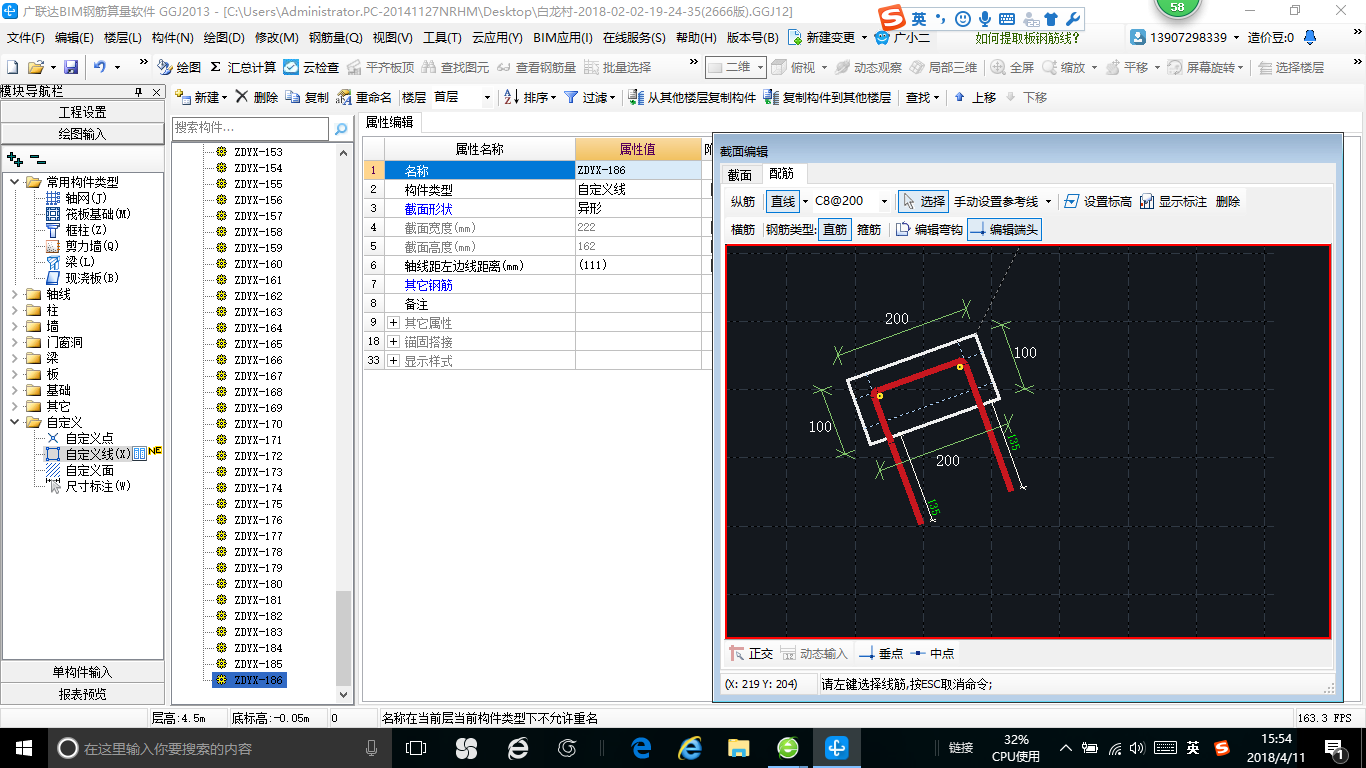Open Windows Start menu

click(x=22, y=747)
